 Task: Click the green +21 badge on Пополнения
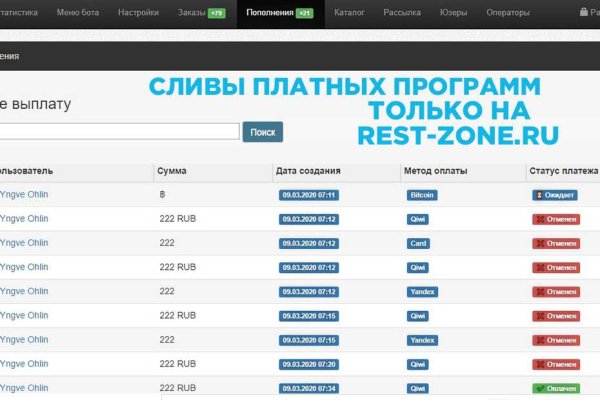pyautogui.click(x=304, y=14)
